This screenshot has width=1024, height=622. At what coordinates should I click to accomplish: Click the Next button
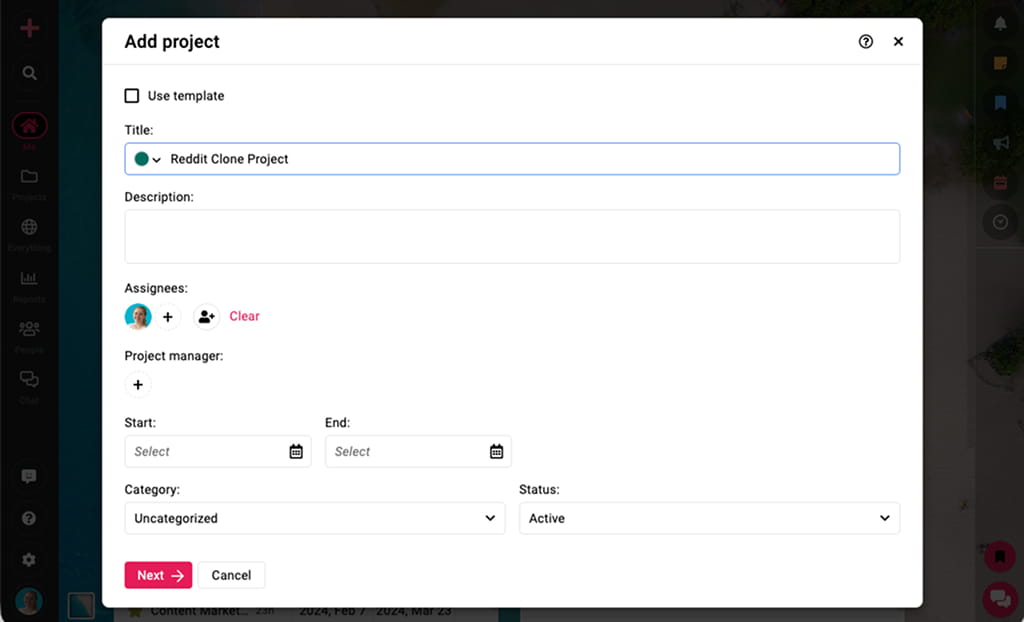[x=158, y=575]
